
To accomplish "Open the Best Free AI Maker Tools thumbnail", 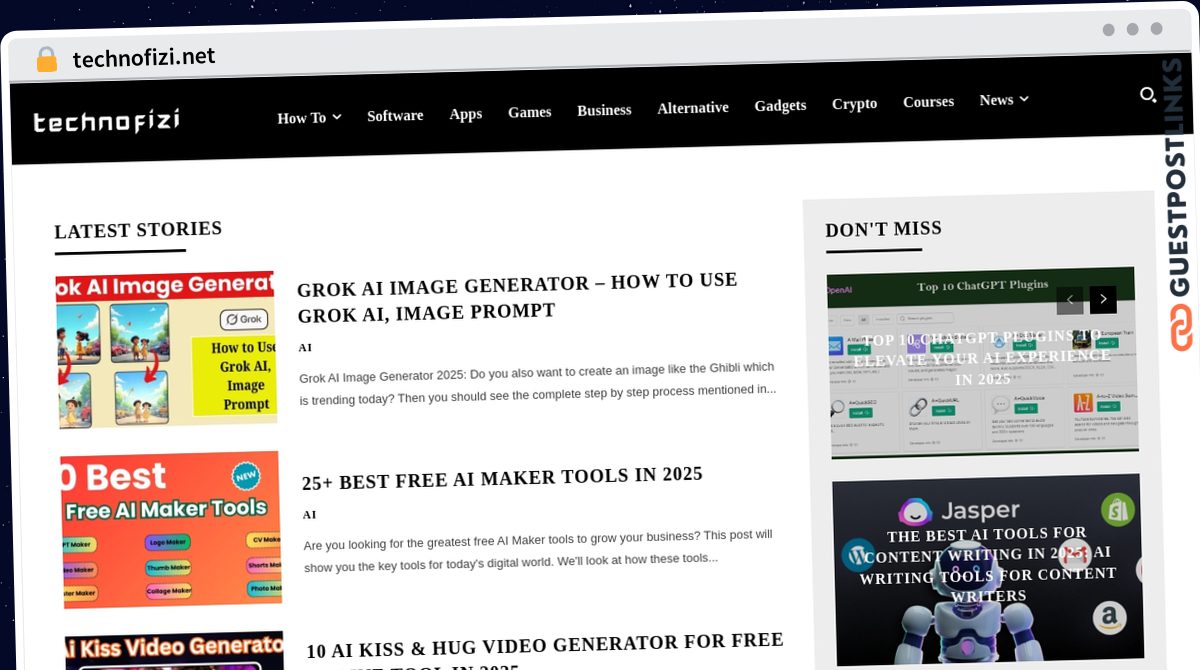I will [171, 530].
